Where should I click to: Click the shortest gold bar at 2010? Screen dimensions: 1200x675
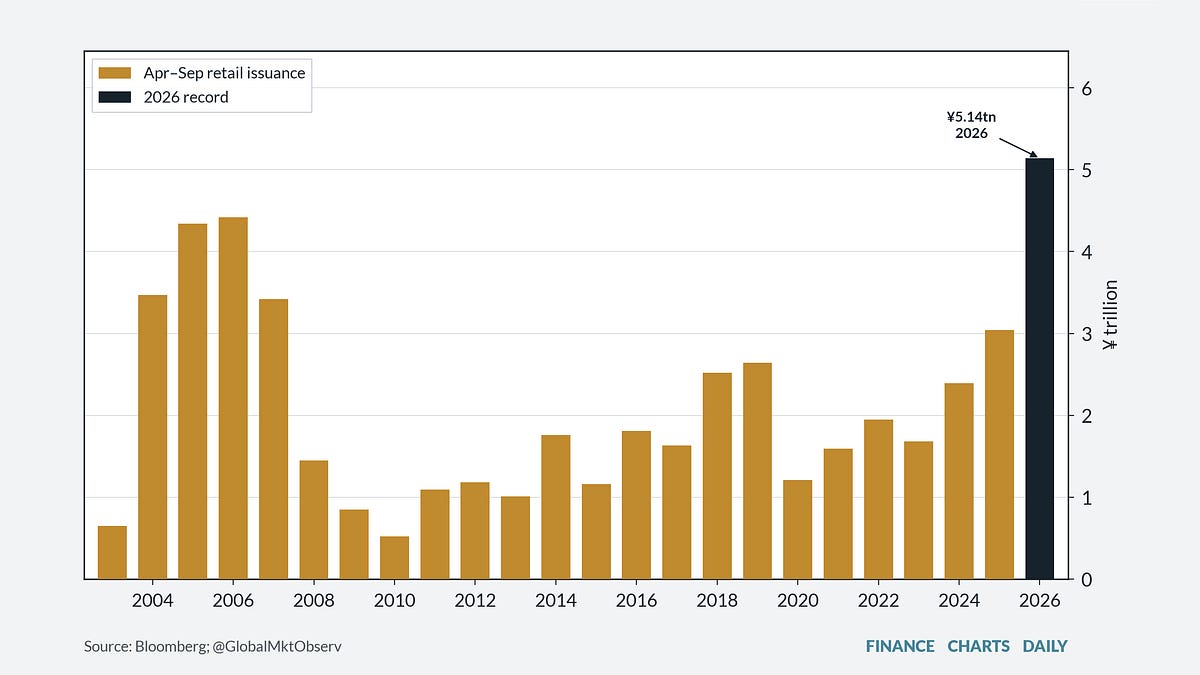394,557
